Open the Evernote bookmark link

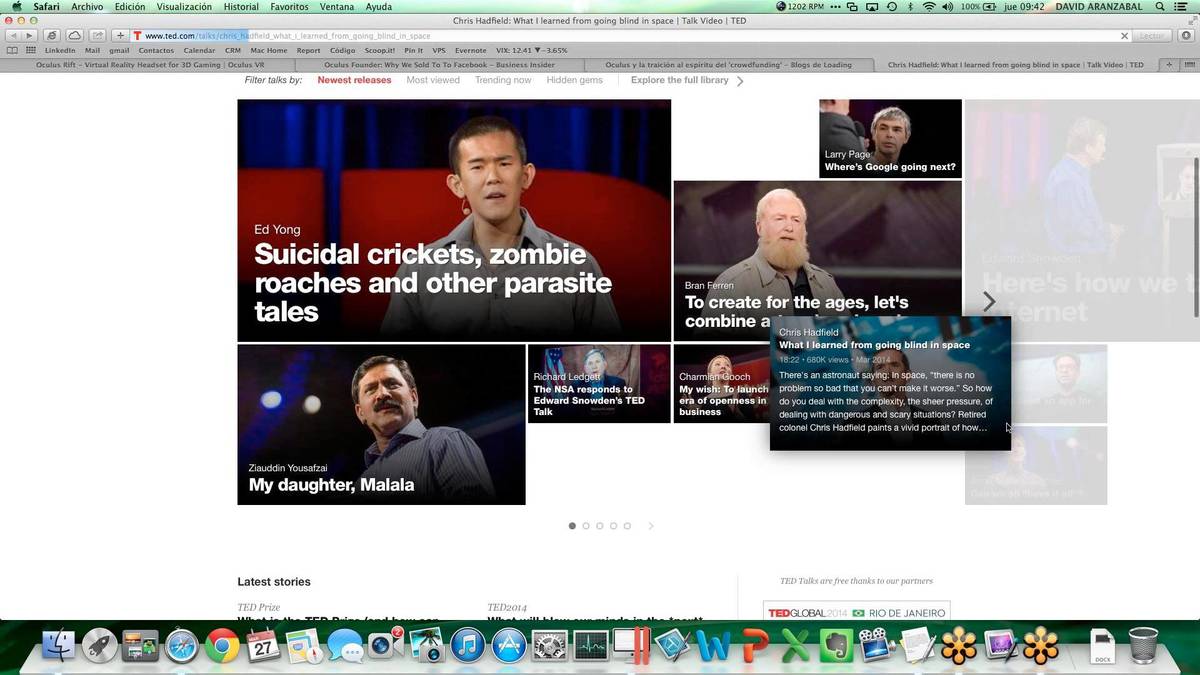(x=470, y=50)
